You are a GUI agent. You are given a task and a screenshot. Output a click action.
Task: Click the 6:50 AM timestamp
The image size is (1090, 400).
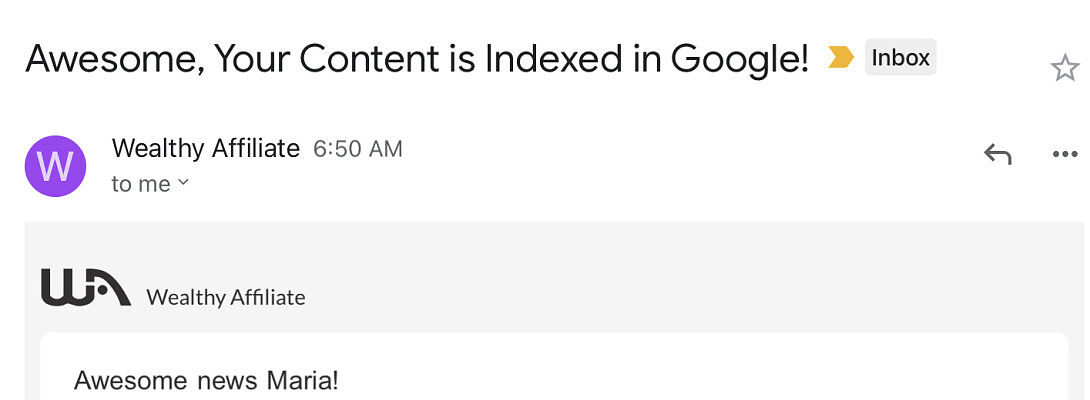click(x=358, y=150)
